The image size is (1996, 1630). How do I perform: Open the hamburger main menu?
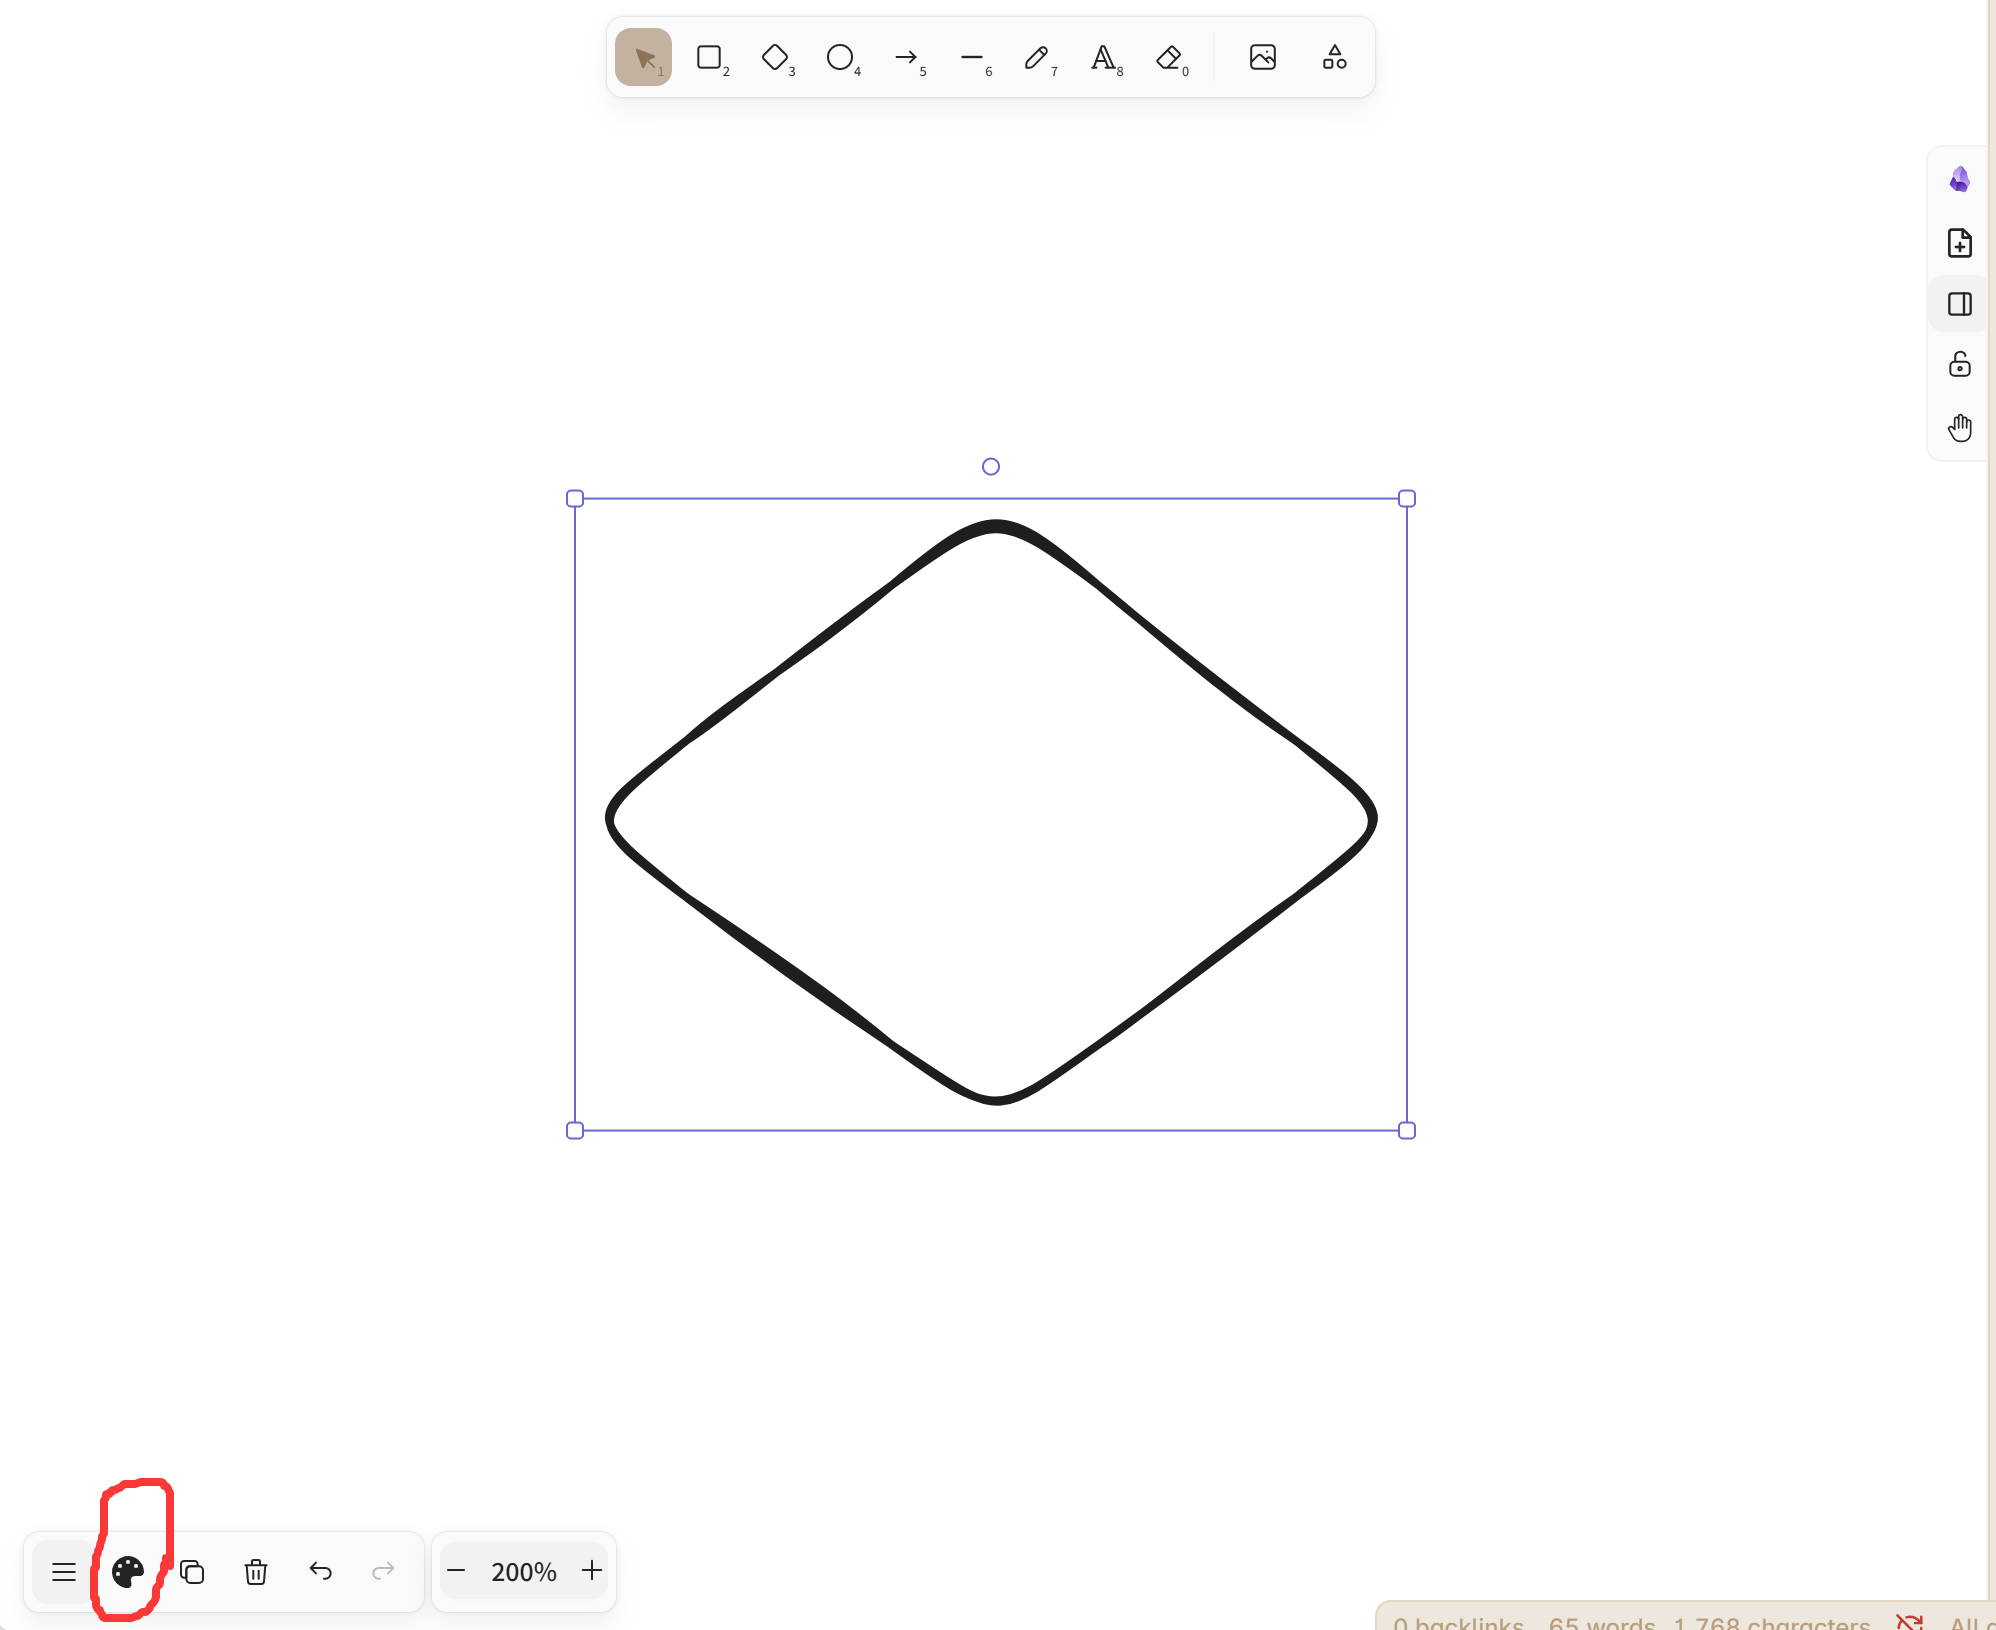click(64, 1572)
